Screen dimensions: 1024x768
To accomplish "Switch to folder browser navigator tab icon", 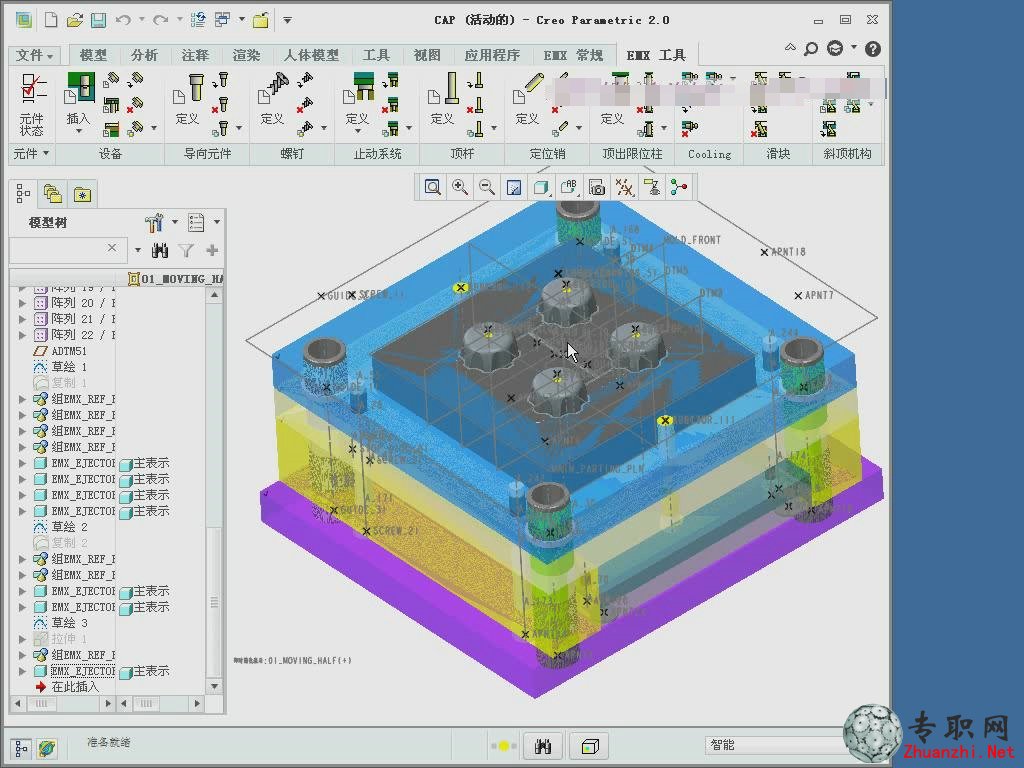I will coord(52,194).
